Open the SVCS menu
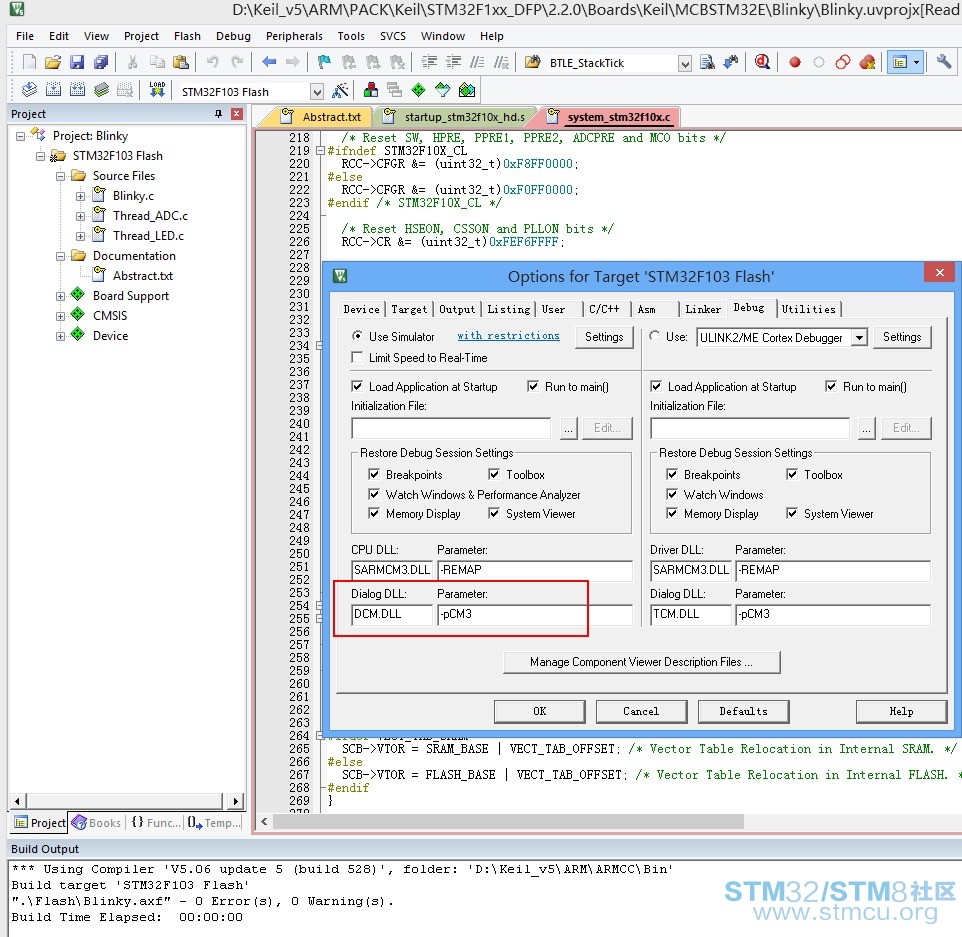 [x=393, y=36]
